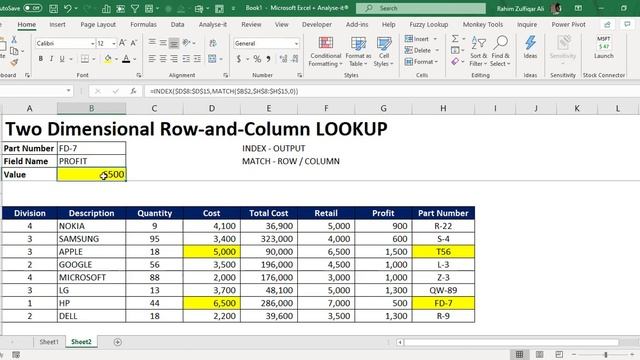Switch to Sheet1 tab
The height and width of the screenshot is (360, 640).
coord(49,342)
